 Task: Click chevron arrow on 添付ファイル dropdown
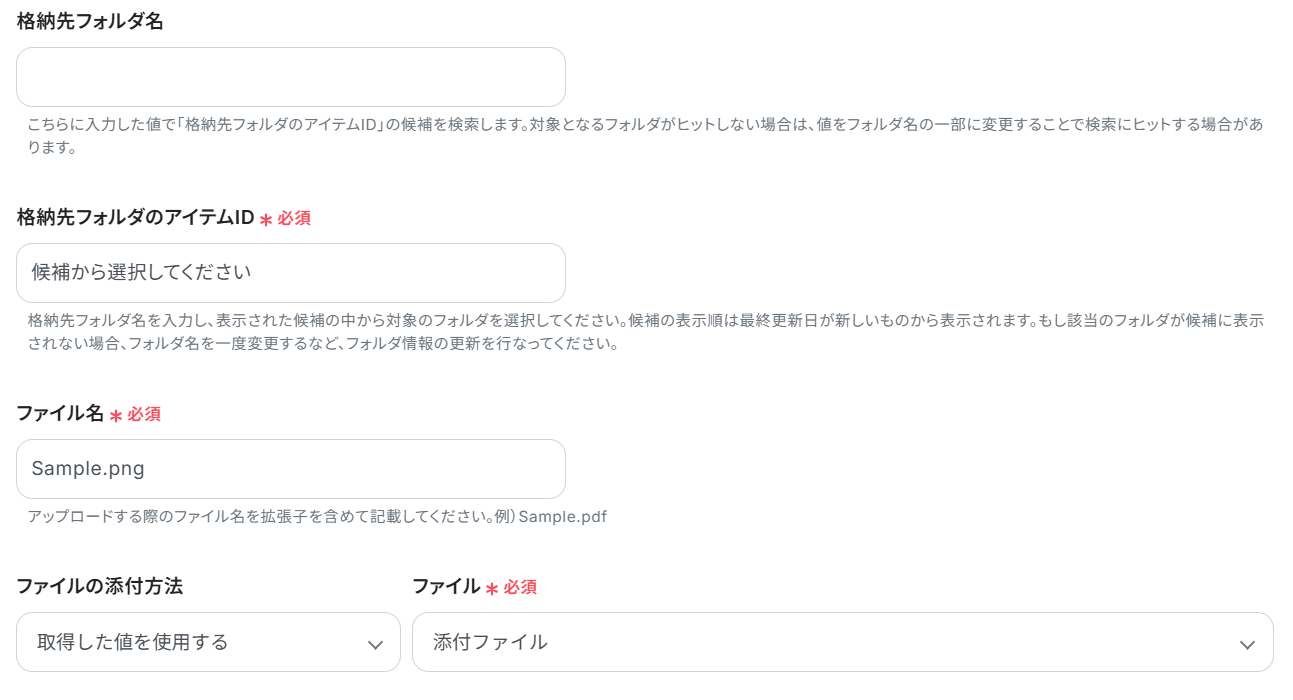[1247, 644]
